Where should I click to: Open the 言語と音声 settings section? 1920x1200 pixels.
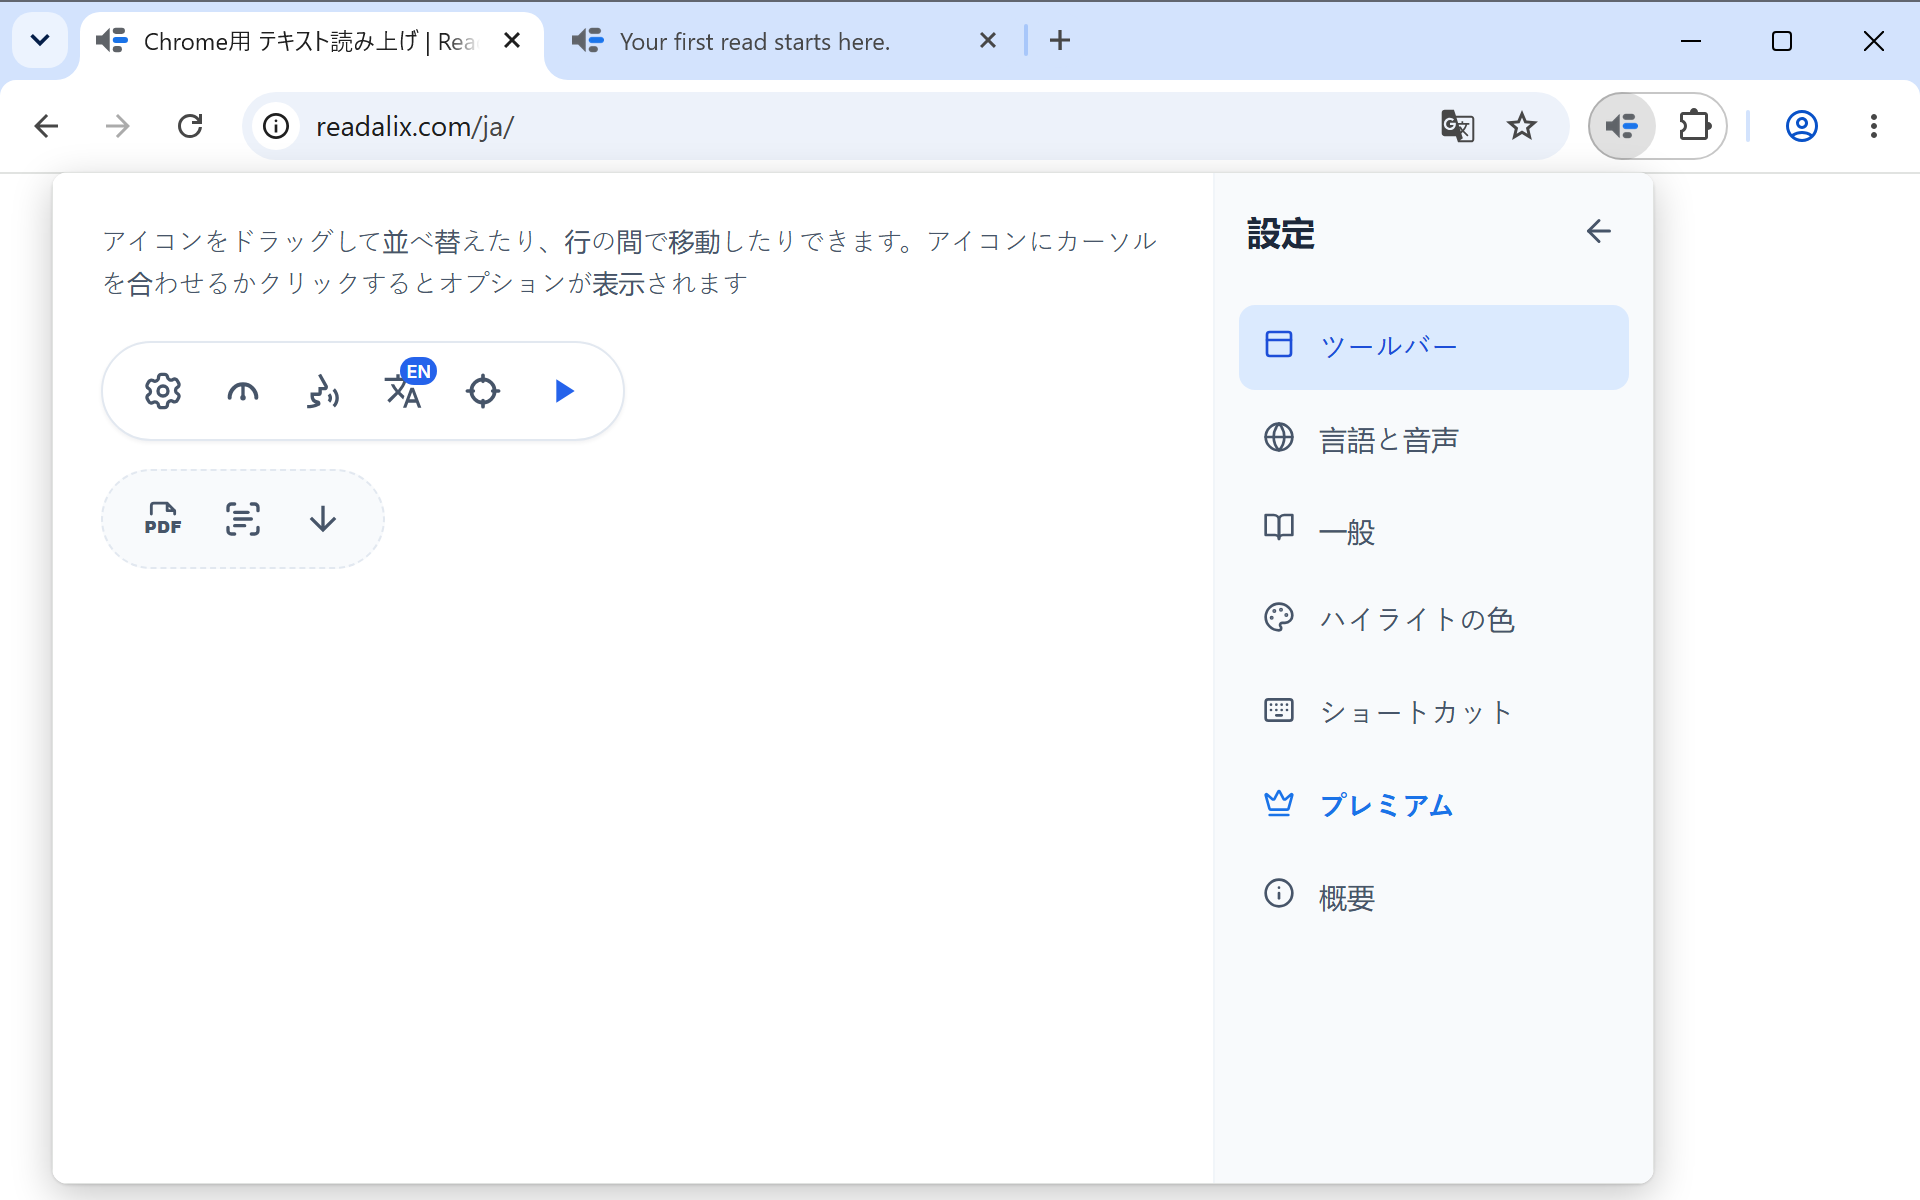coord(1433,439)
